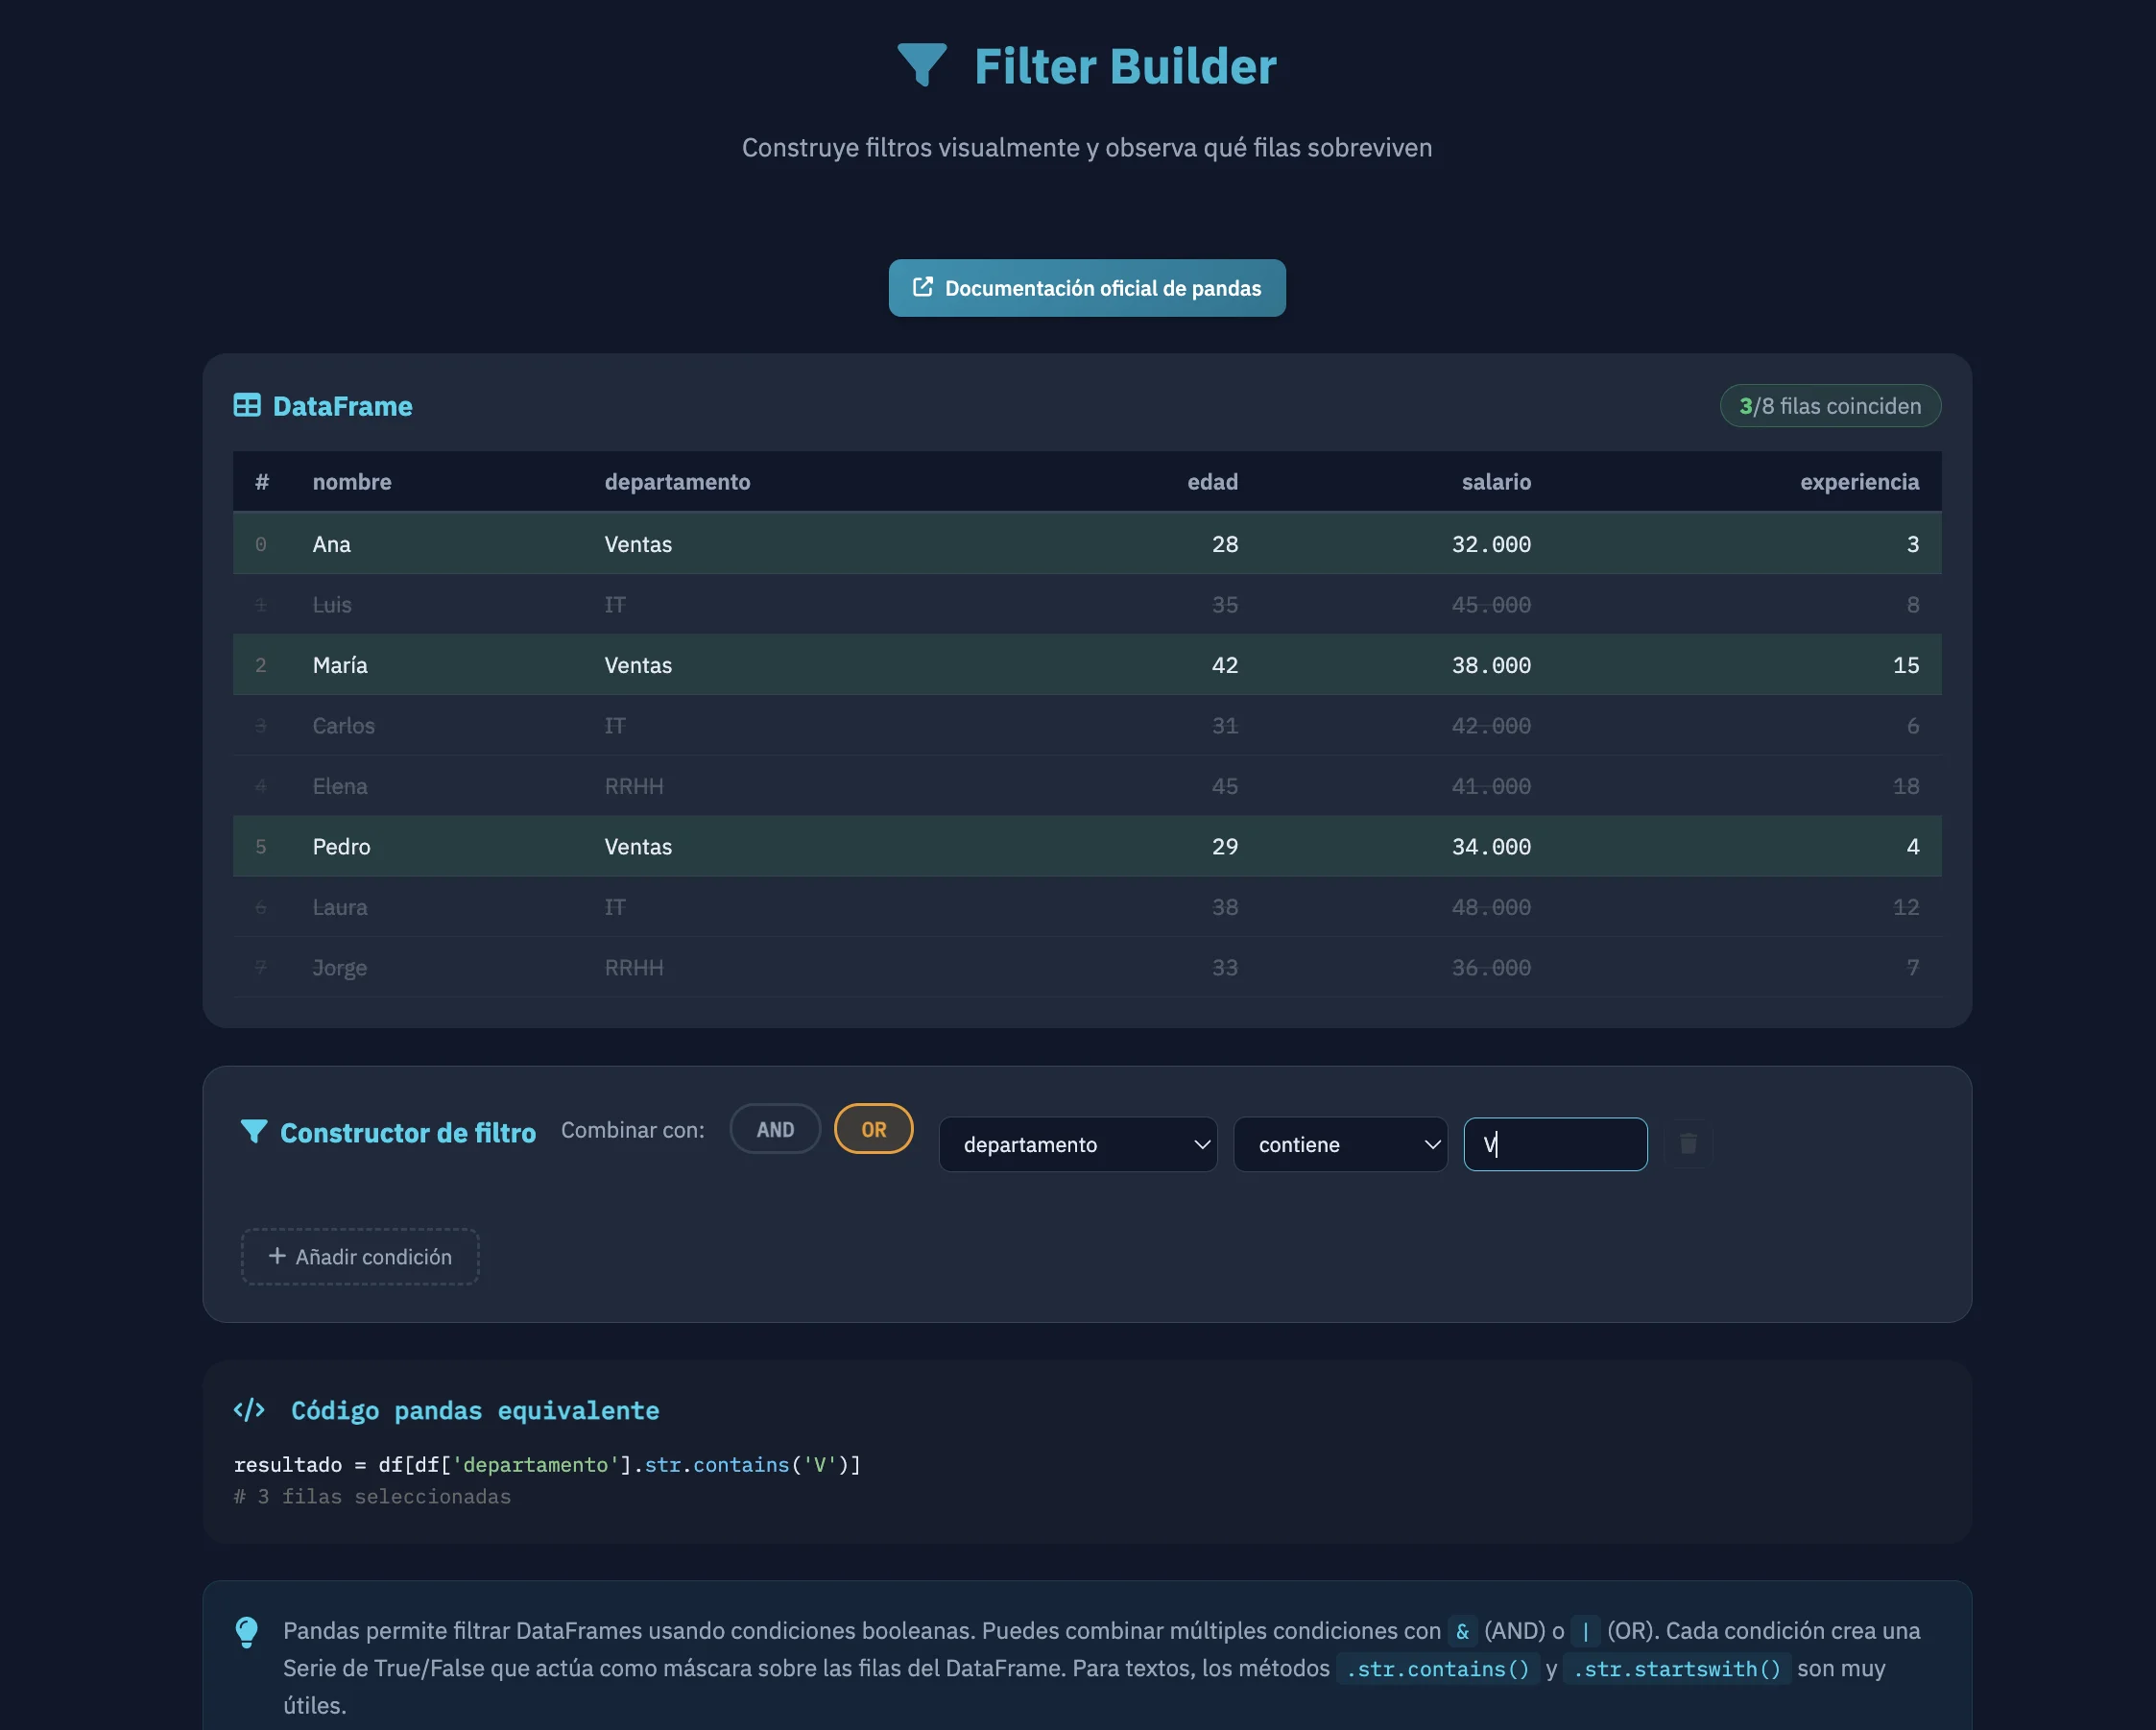Open the departamento column dropdown
This screenshot has height=1730, width=2156.
click(x=1078, y=1144)
